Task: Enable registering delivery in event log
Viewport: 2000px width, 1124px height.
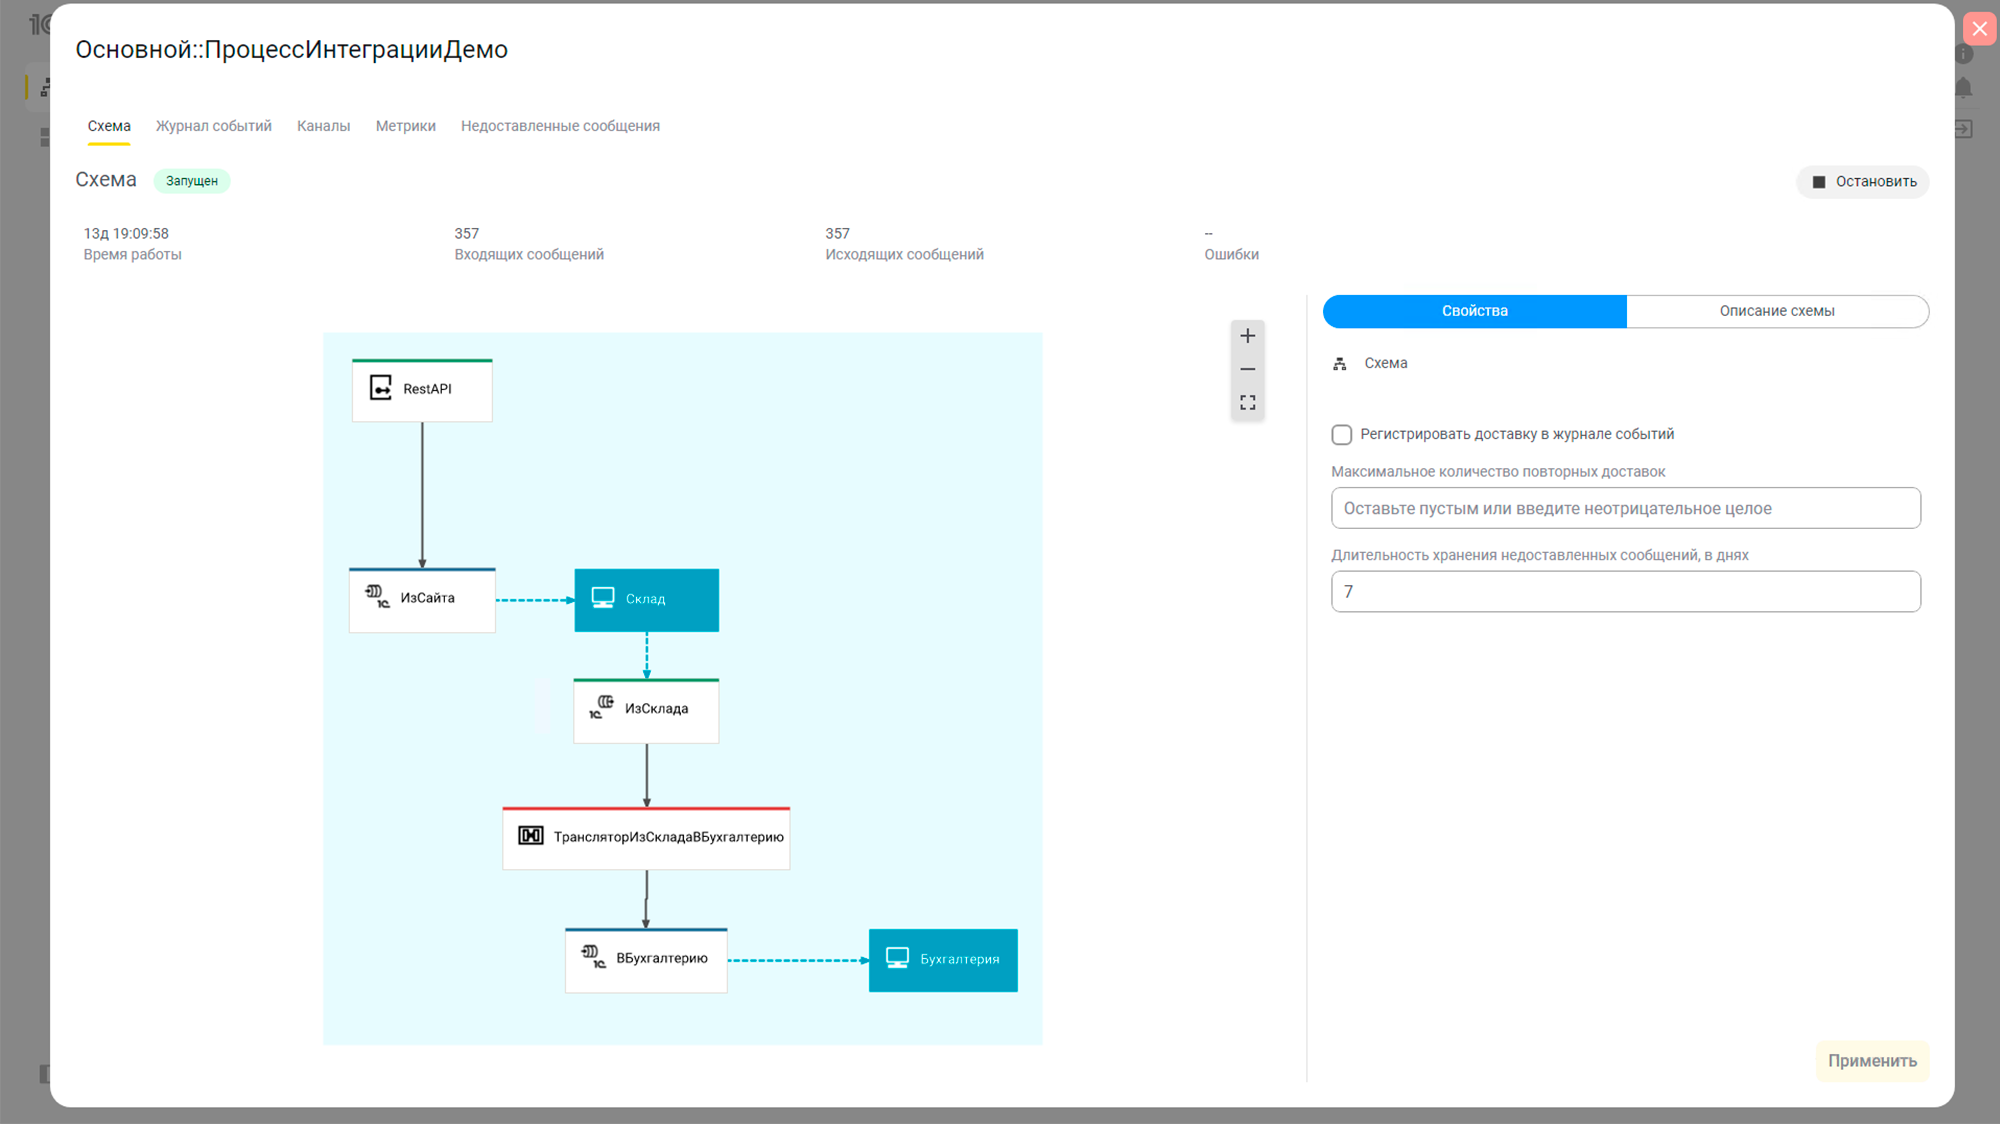Action: [1341, 435]
